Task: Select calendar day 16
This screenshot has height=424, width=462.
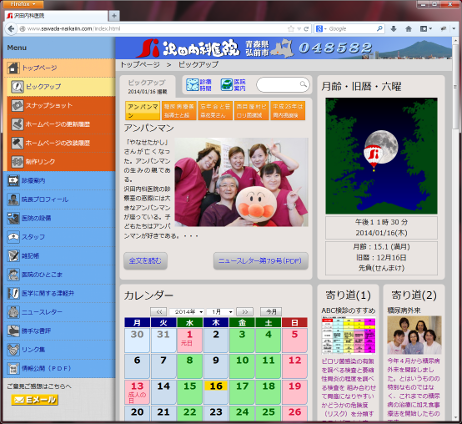Action: (216, 391)
